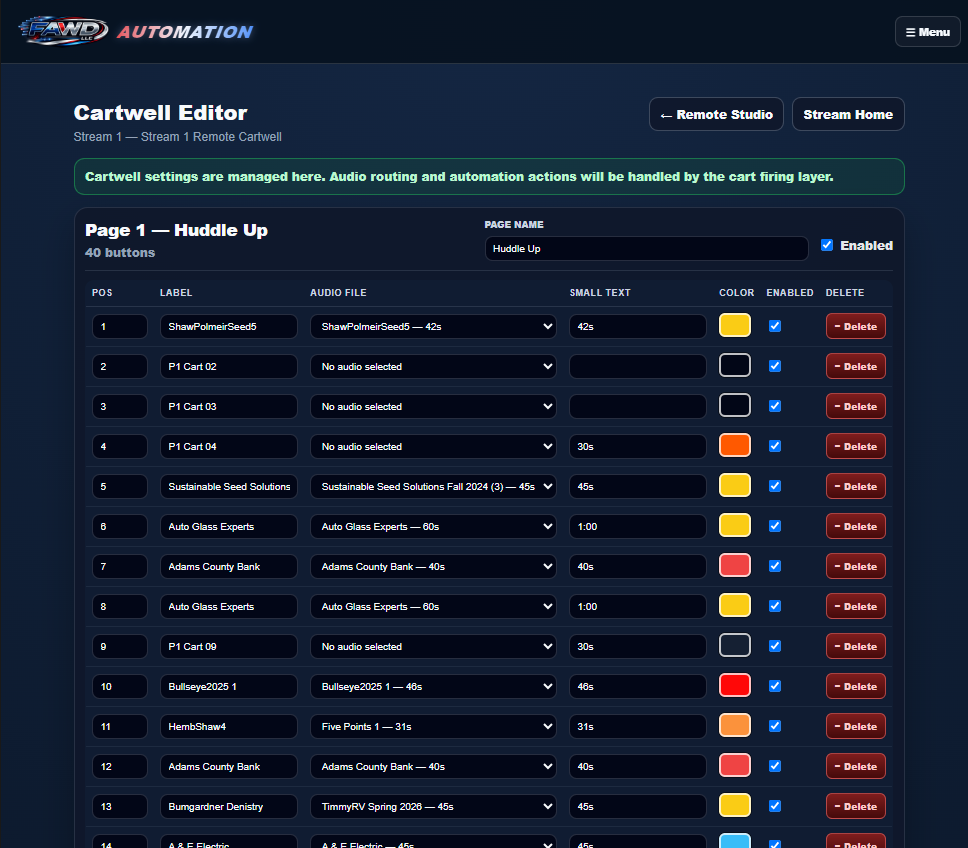Open Sustainable Seed Solutions Fall 2024 dropdown
The width and height of the screenshot is (968, 848).
(433, 486)
